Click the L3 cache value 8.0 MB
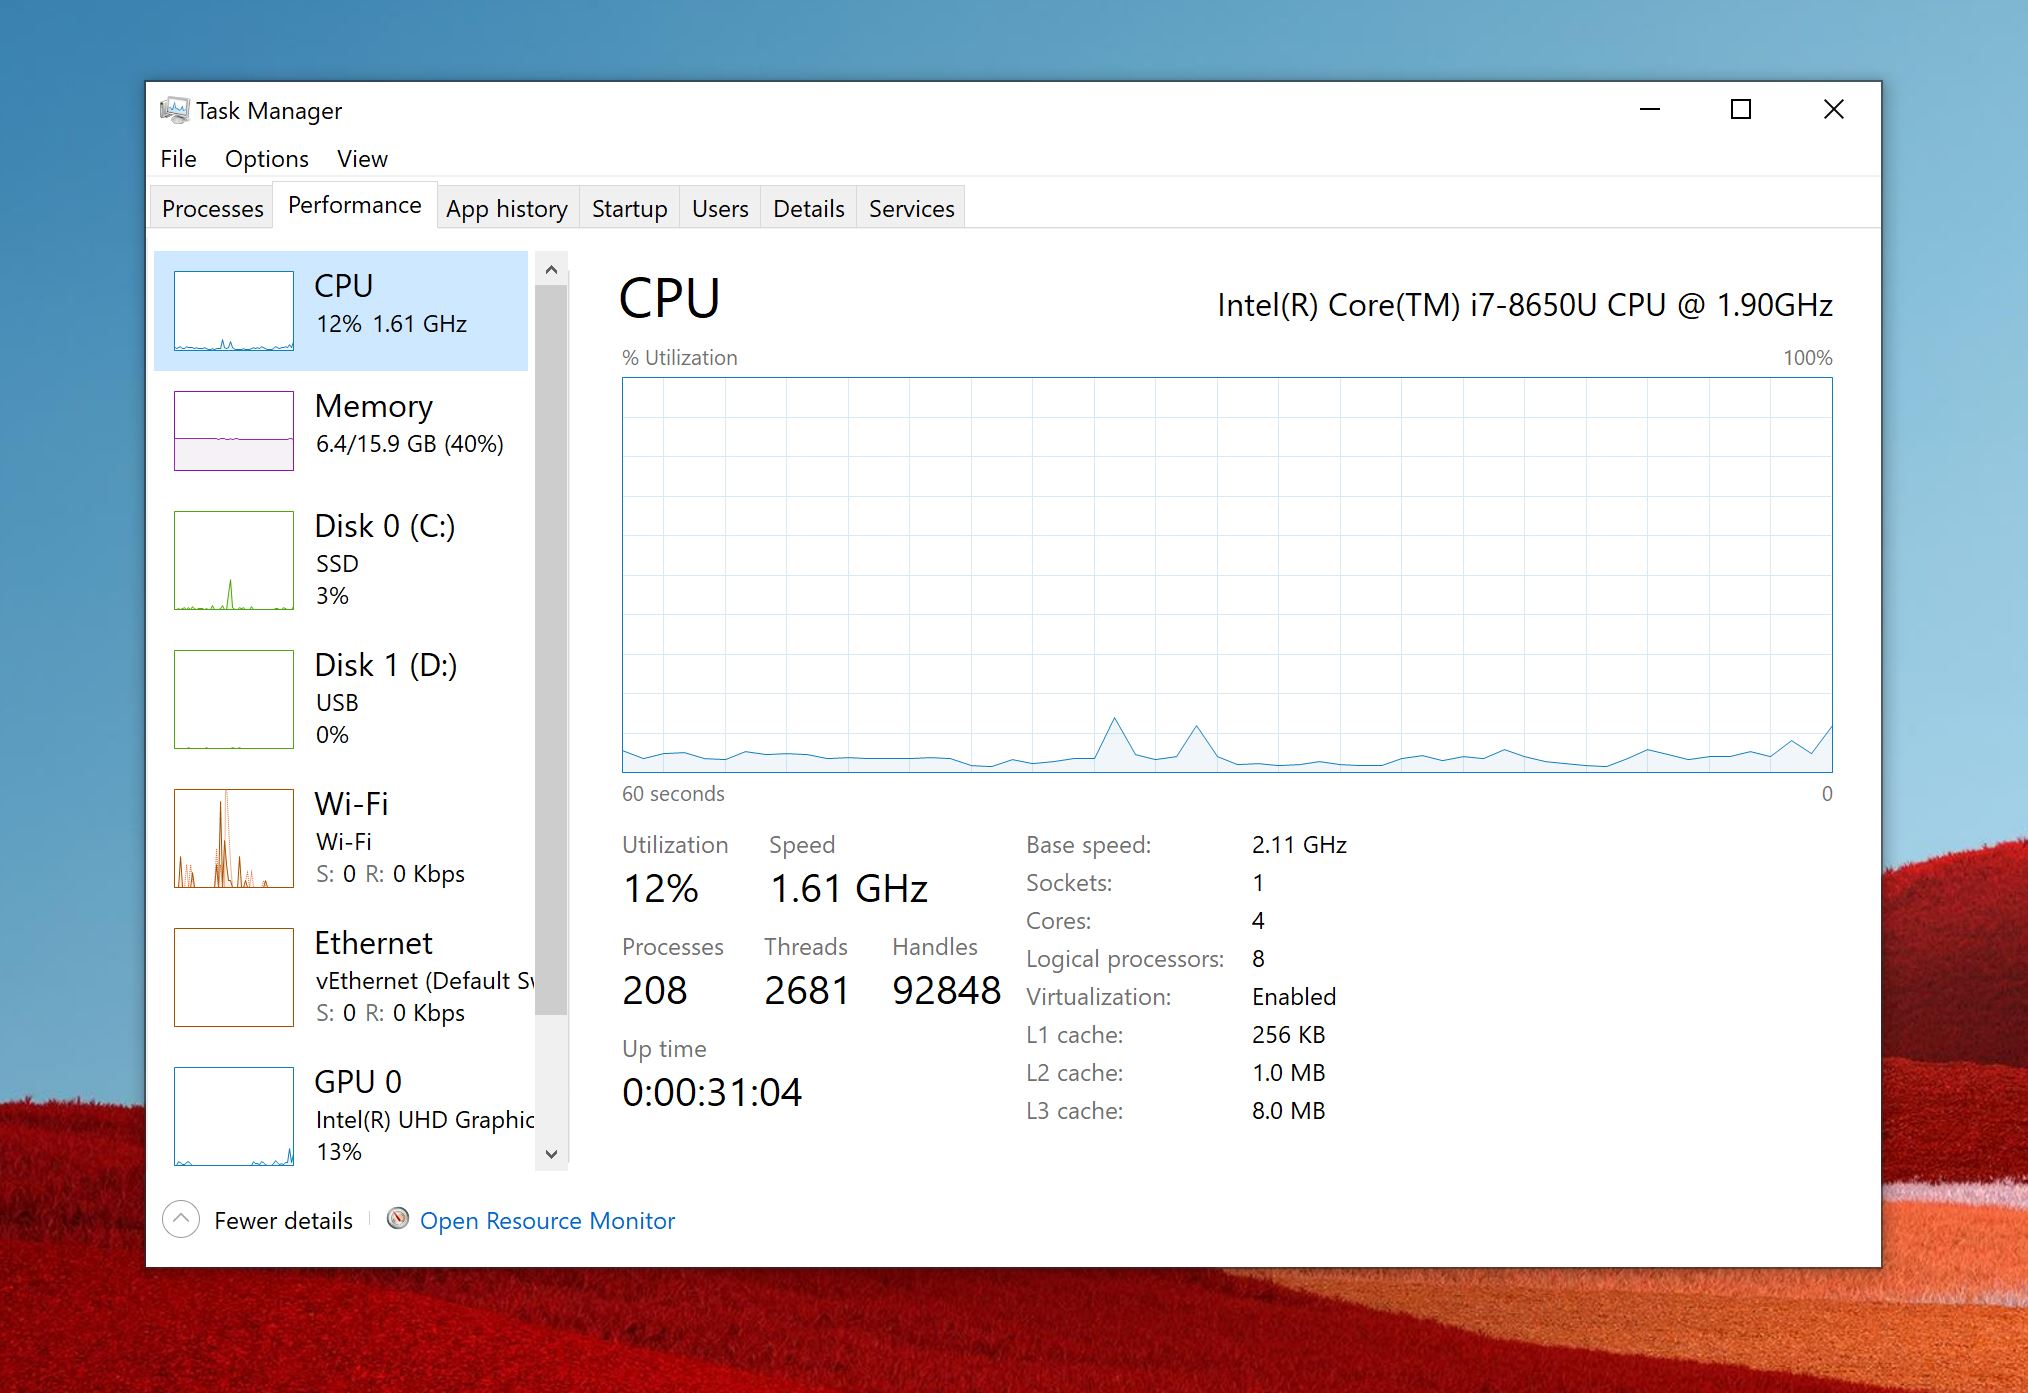The image size is (2028, 1393). pos(1288,1111)
